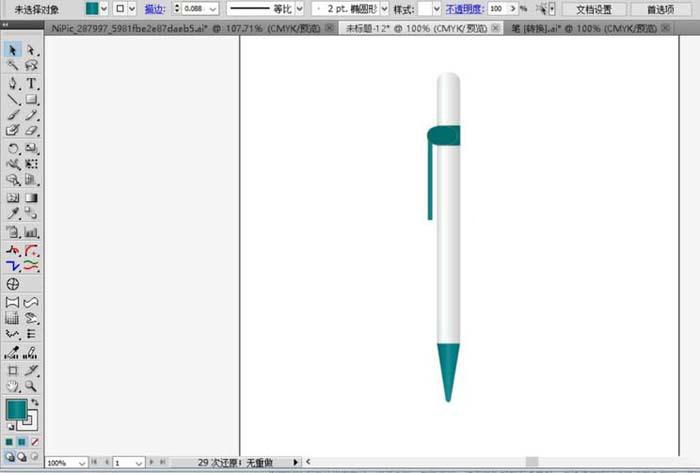Select the Rectangle tool
This screenshot has width=700, height=473.
31,99
